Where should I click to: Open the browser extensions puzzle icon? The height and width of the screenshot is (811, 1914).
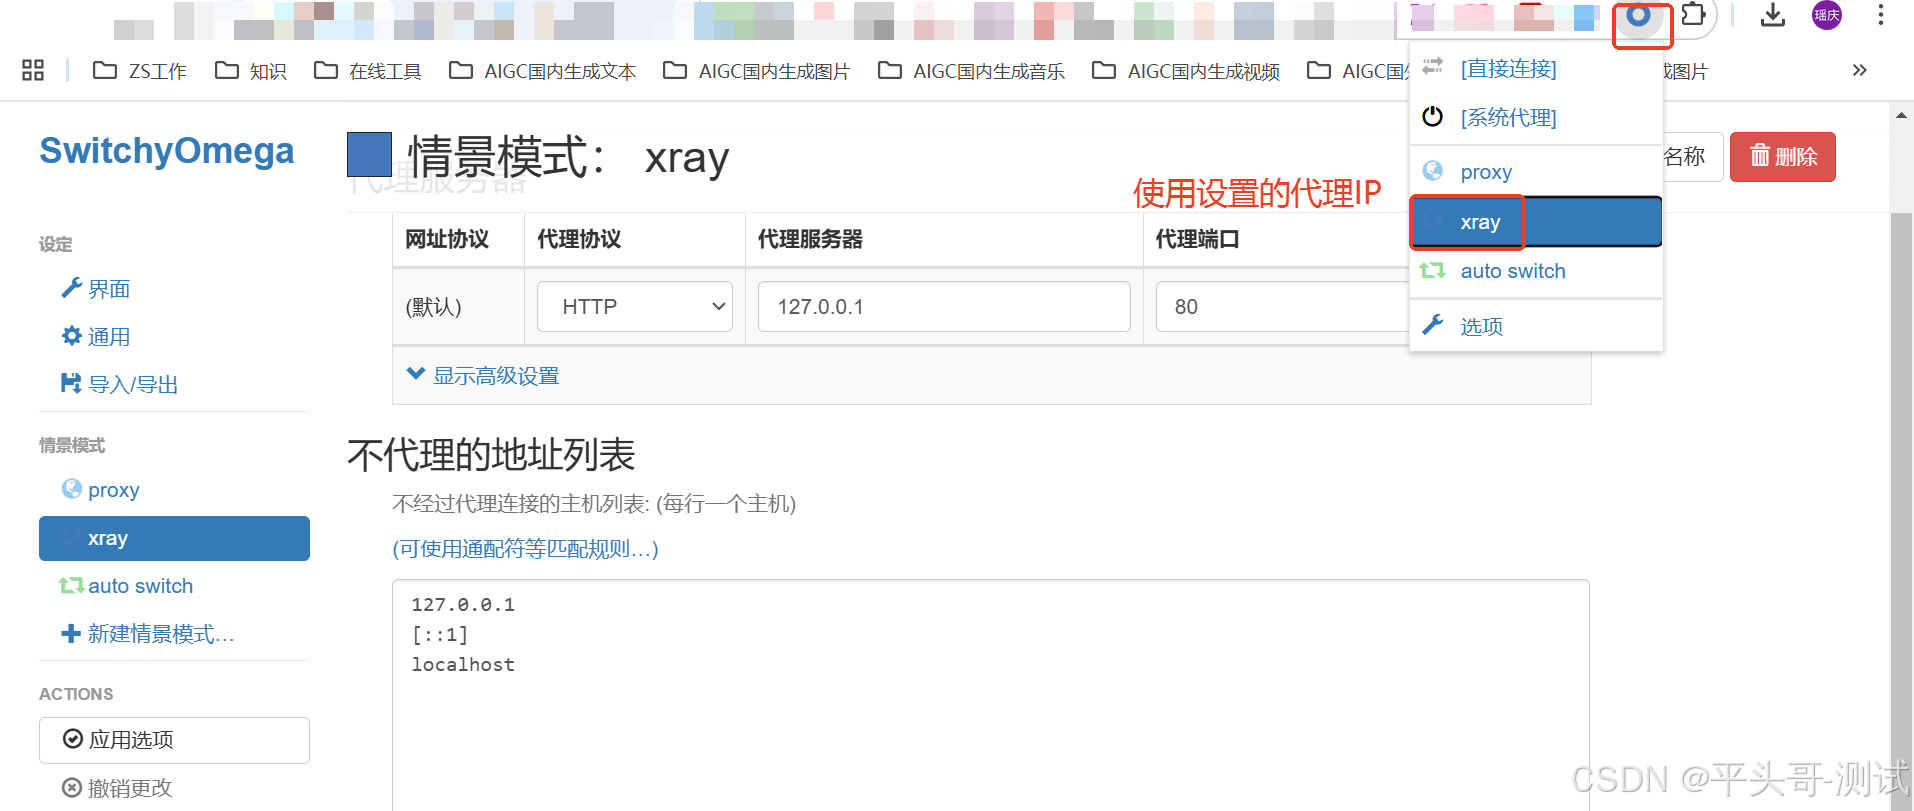1693,15
